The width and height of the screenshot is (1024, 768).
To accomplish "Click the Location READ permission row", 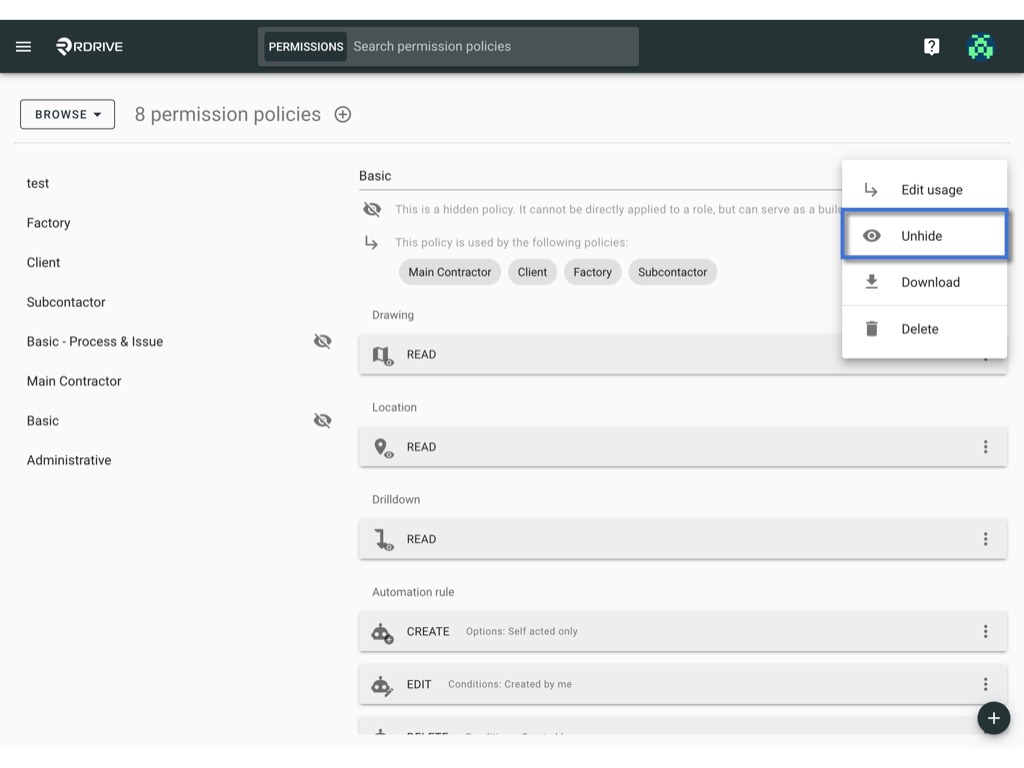I will (x=682, y=447).
